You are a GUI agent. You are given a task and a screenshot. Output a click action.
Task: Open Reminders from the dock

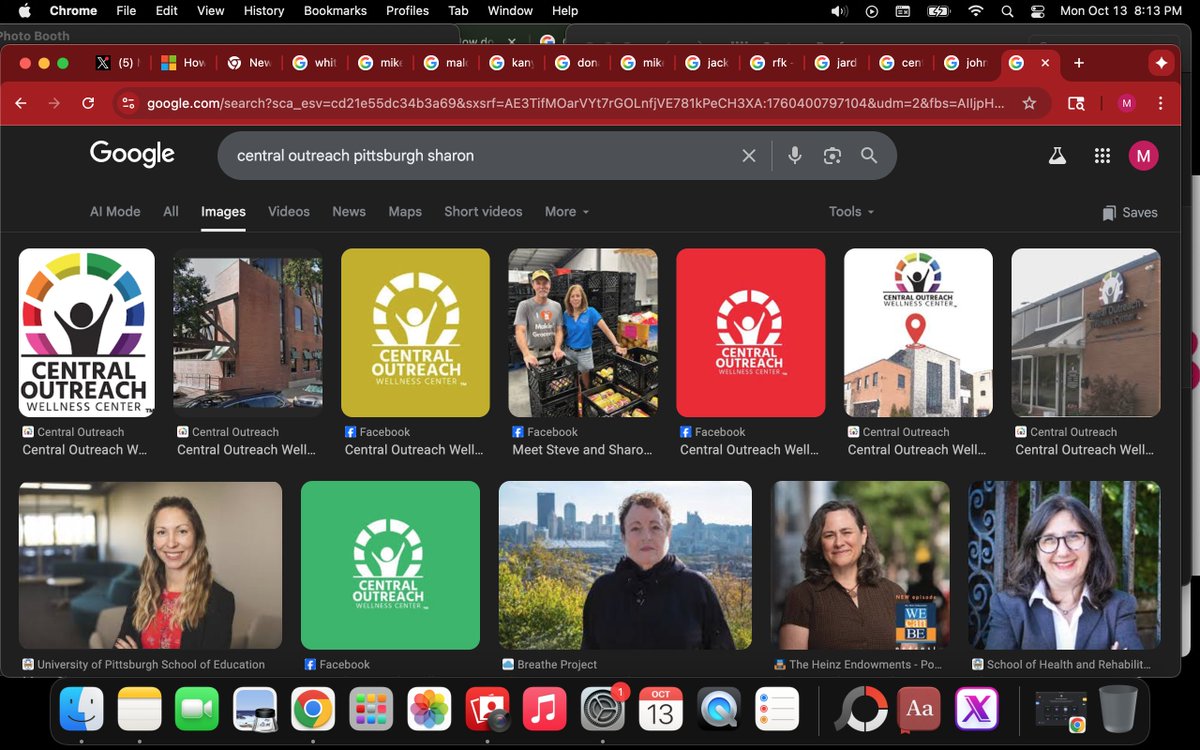click(x=776, y=710)
